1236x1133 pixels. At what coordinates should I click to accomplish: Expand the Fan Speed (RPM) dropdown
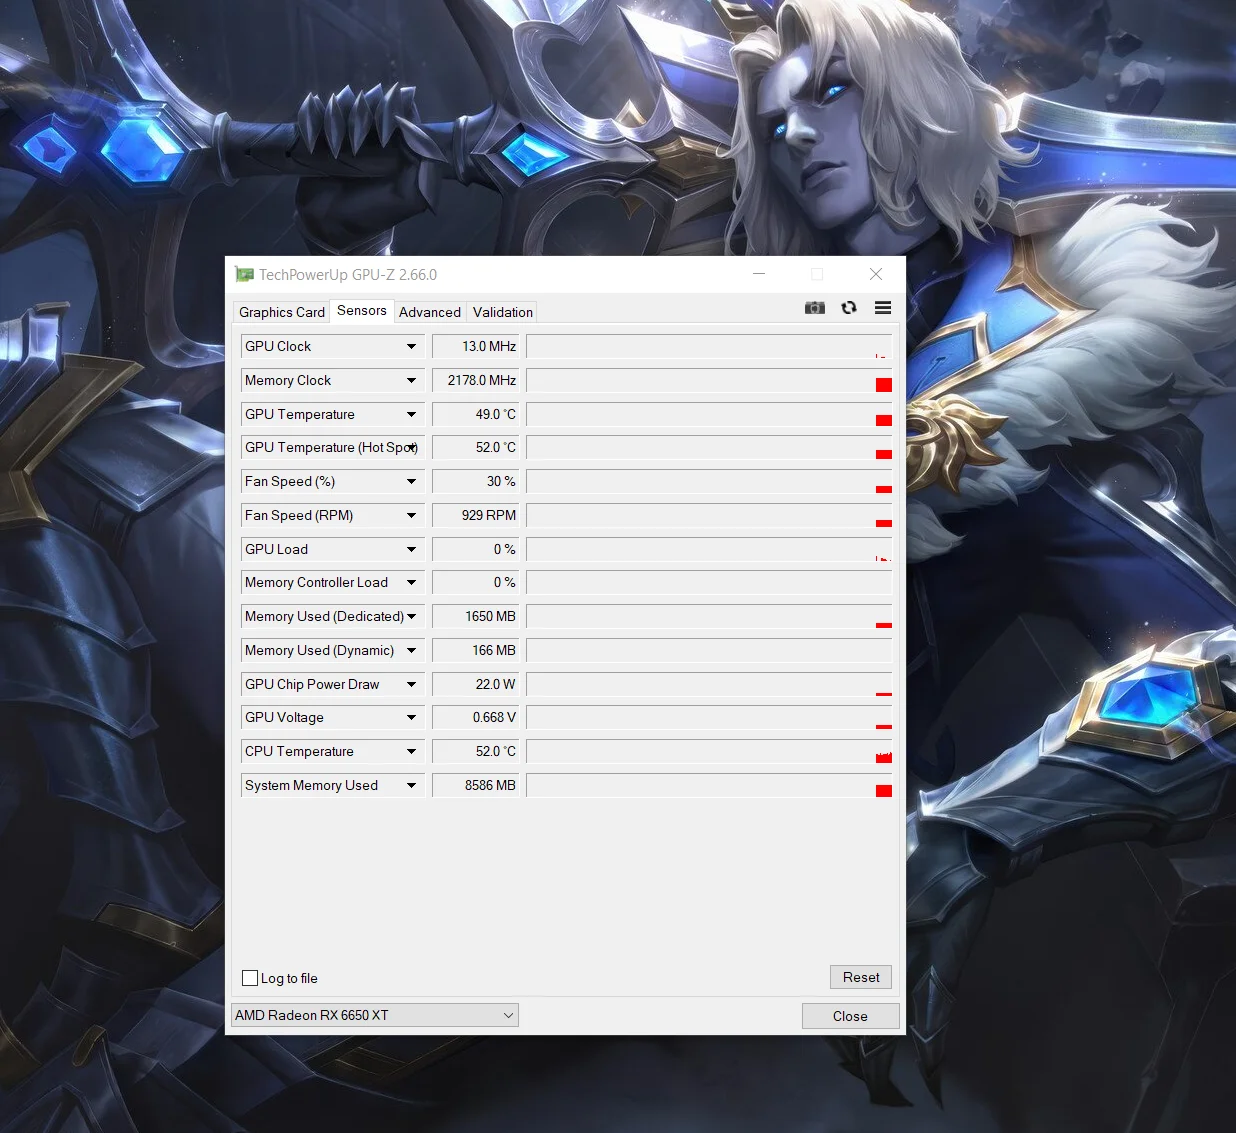(411, 515)
